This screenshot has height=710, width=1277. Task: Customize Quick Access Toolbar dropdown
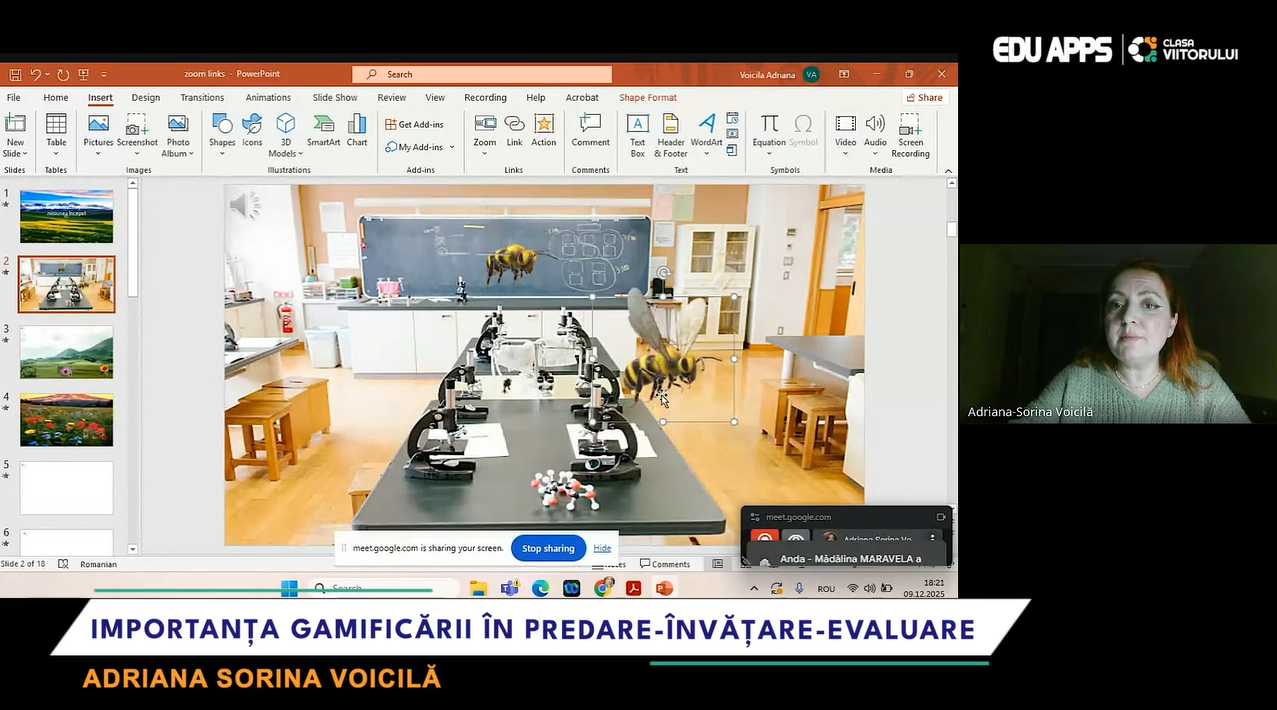104,75
